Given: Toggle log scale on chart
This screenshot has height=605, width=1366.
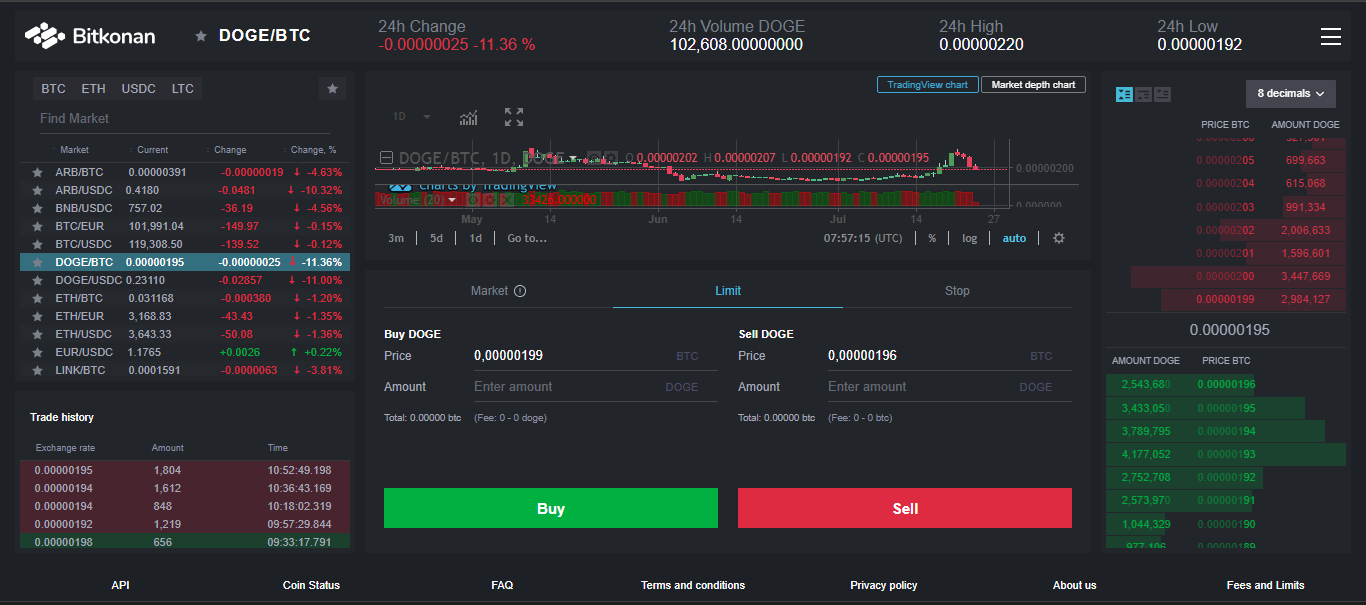Looking at the screenshot, I should [970, 238].
